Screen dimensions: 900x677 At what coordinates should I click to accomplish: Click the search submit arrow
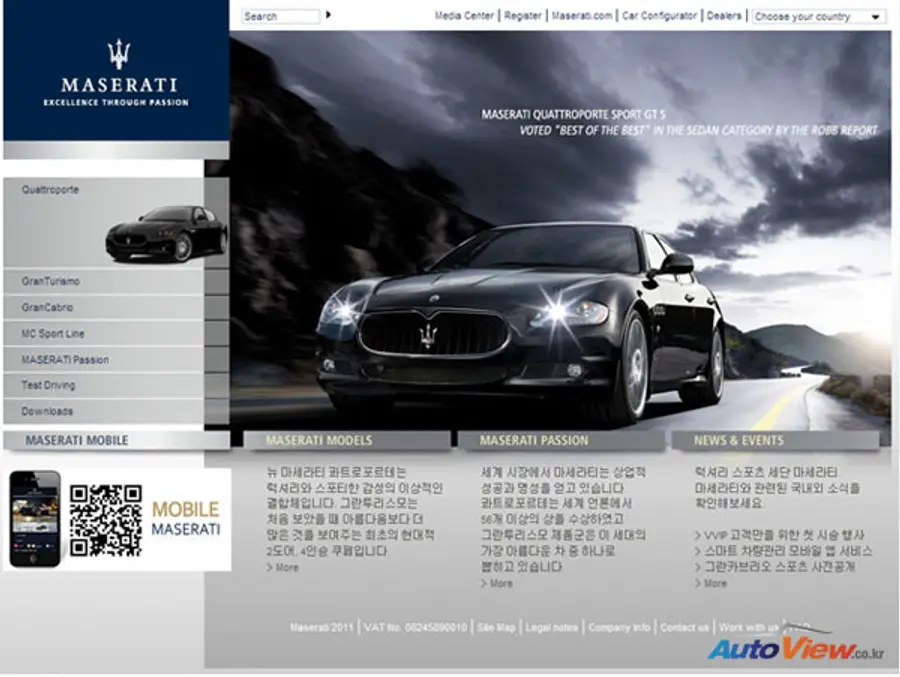pos(328,15)
